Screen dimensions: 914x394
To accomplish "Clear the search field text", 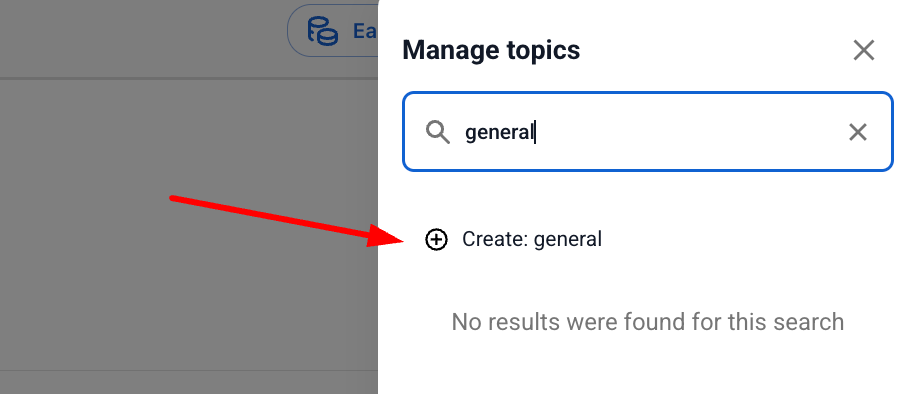I will tap(857, 132).
